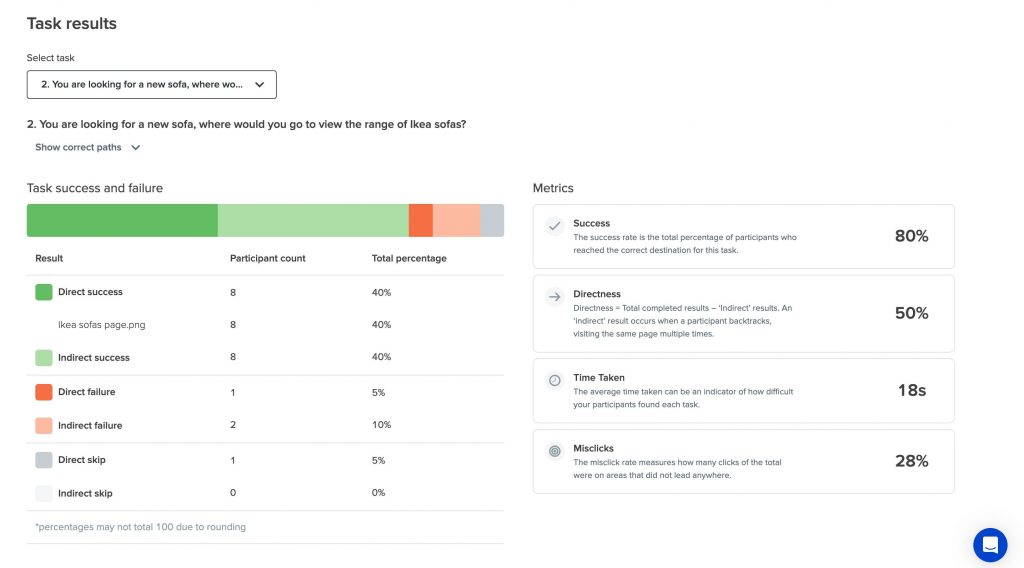1024x568 pixels.
Task: Click the Indirect success light green swatch
Action: tap(44, 358)
